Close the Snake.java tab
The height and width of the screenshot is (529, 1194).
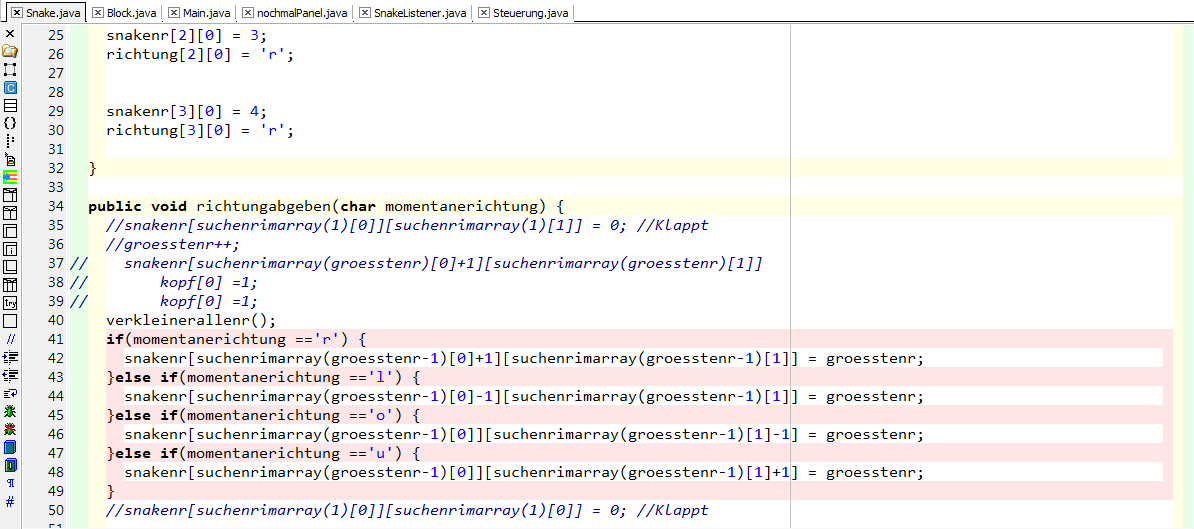pos(17,13)
